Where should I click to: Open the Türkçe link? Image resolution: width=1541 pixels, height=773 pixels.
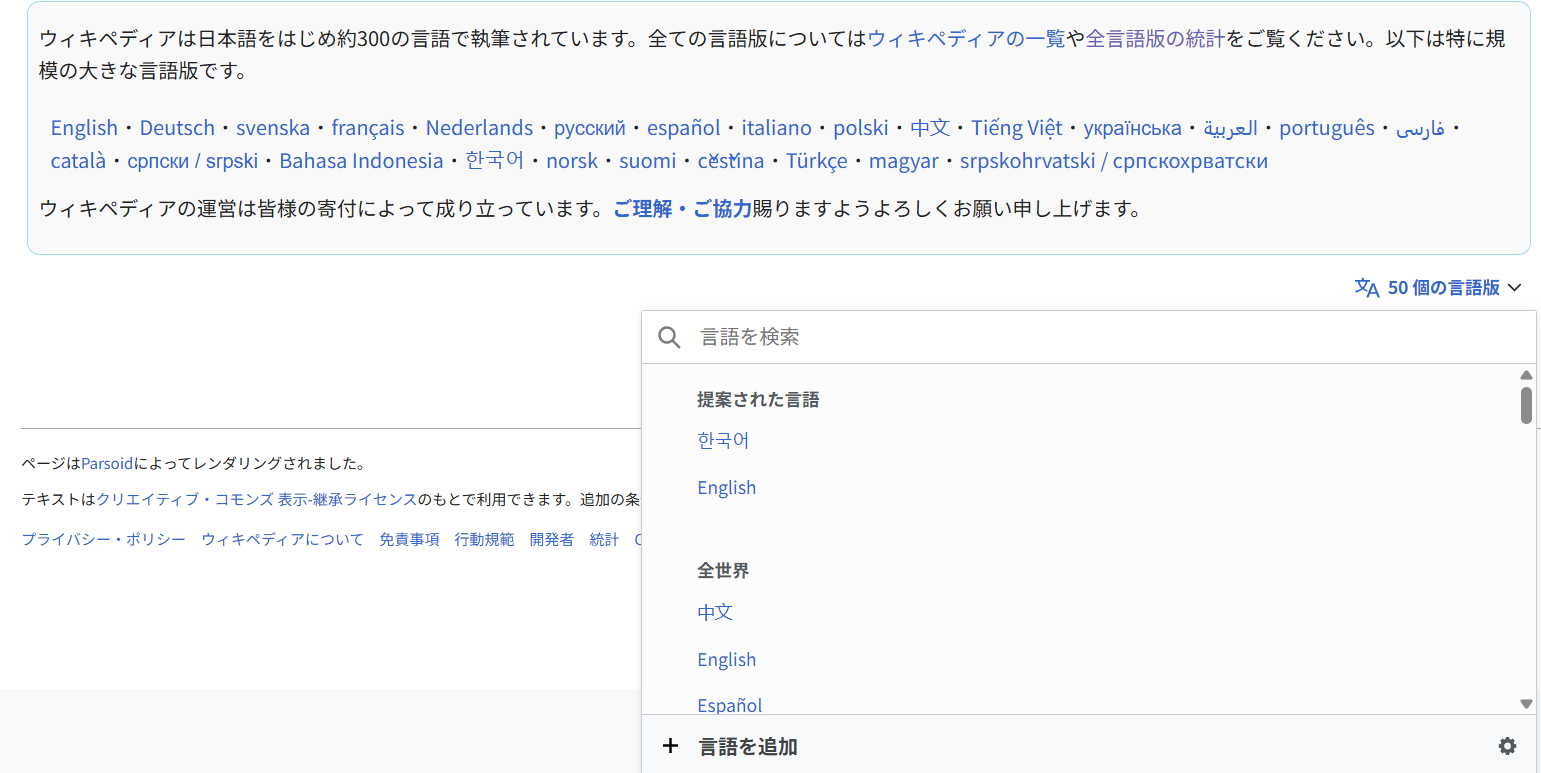tap(816, 160)
